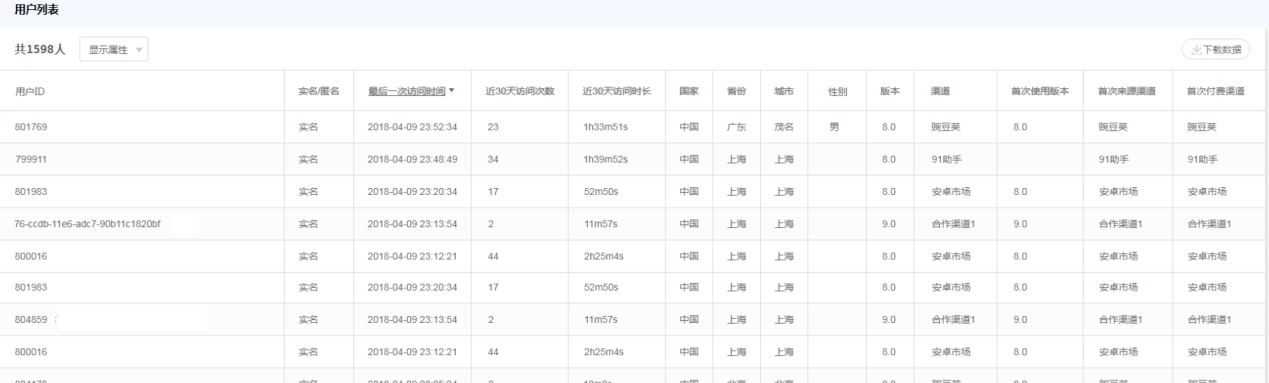Click 渠道 cell 豌豆荚 in row 801769

pyautogui.click(x=945, y=127)
